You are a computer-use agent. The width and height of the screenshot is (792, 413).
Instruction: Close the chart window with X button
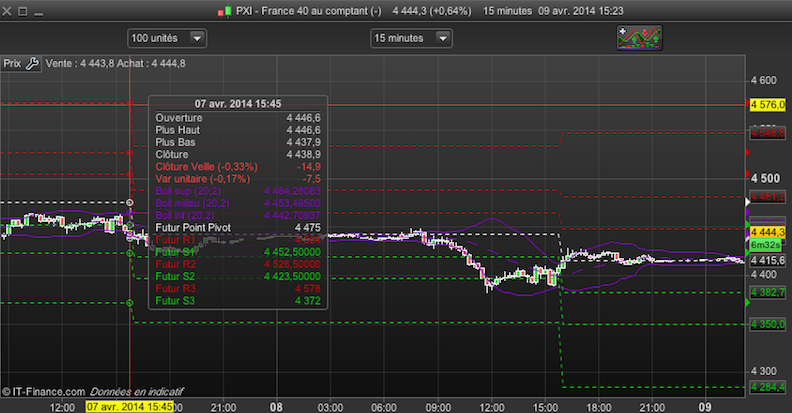7,11
